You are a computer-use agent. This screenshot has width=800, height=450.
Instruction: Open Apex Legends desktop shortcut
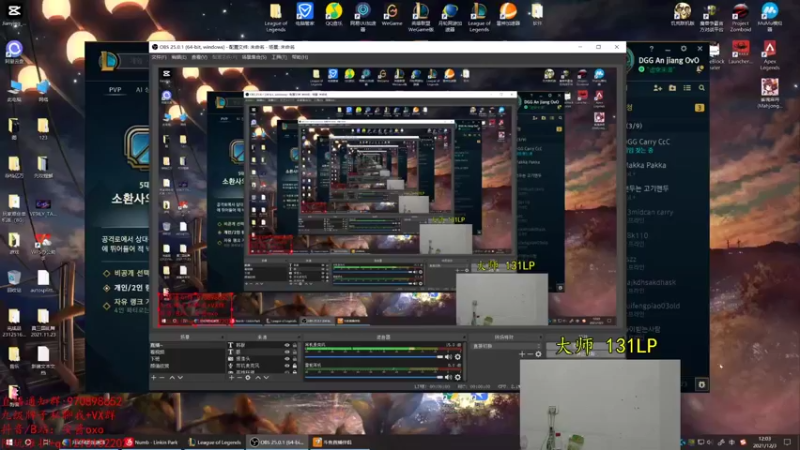(769, 55)
